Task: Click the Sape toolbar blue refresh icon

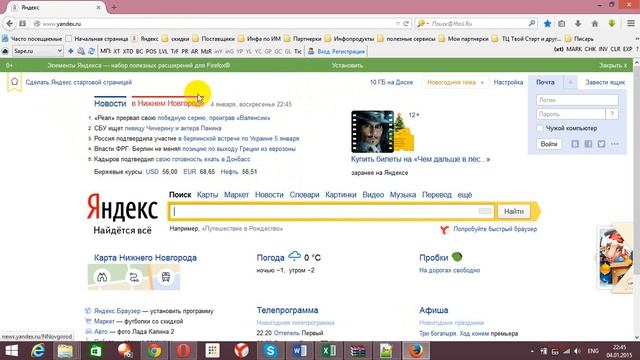Action: tap(91, 51)
